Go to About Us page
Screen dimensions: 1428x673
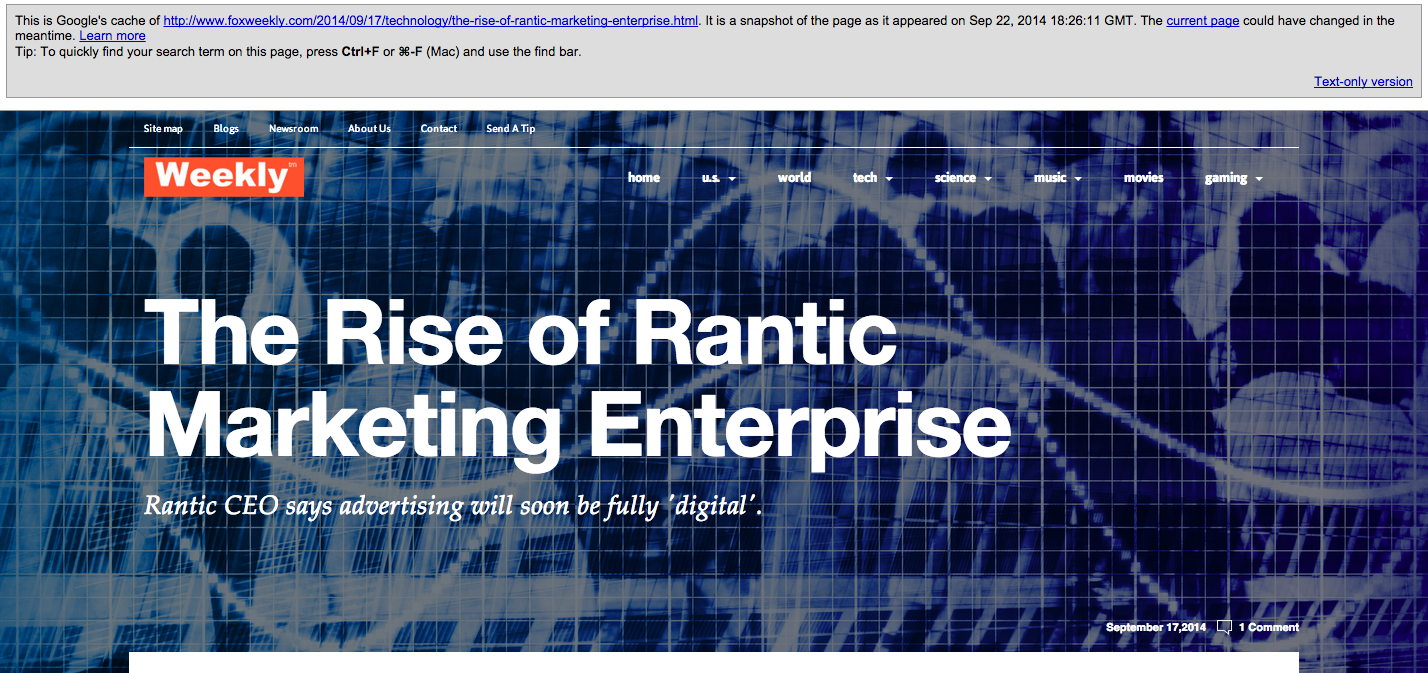(369, 128)
